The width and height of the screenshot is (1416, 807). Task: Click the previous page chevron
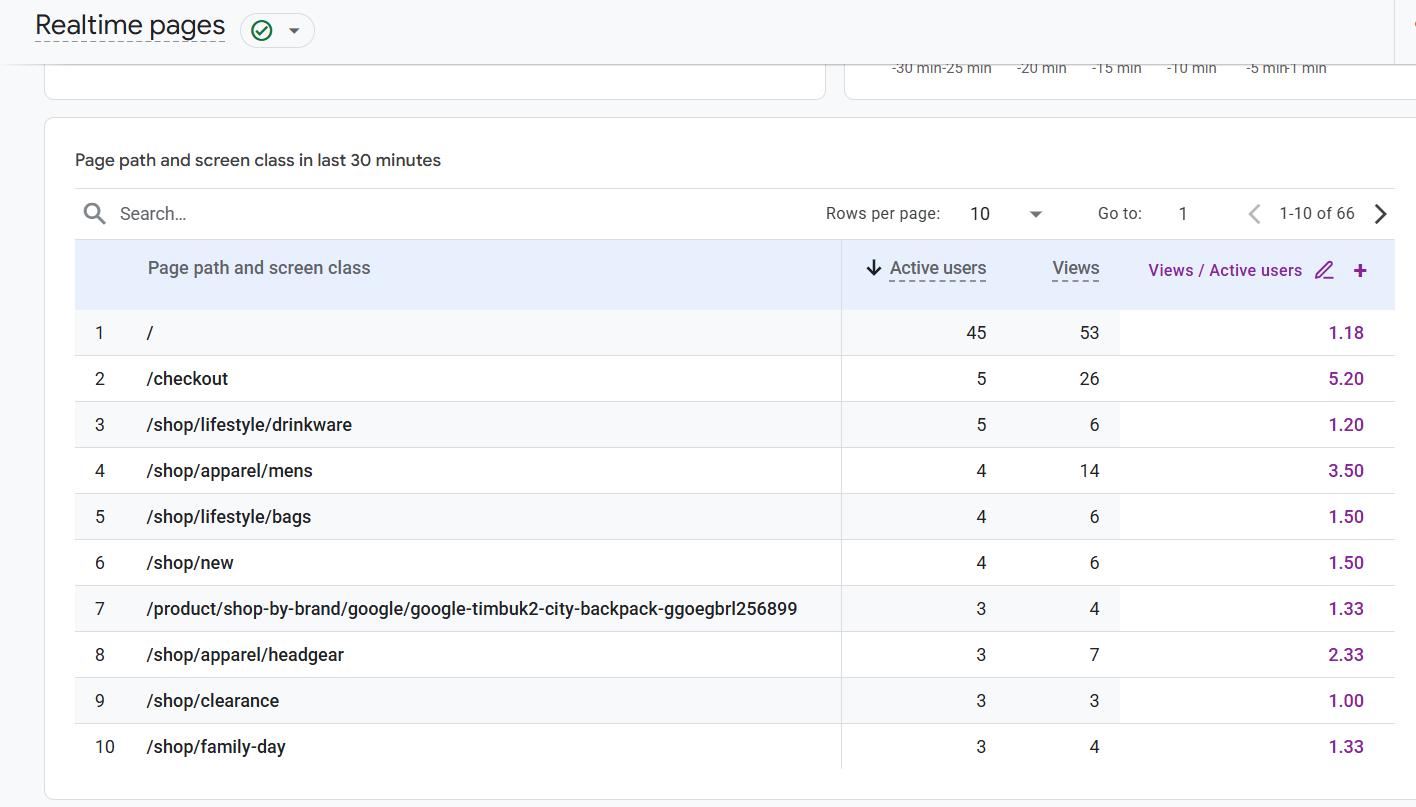[x=1254, y=214]
